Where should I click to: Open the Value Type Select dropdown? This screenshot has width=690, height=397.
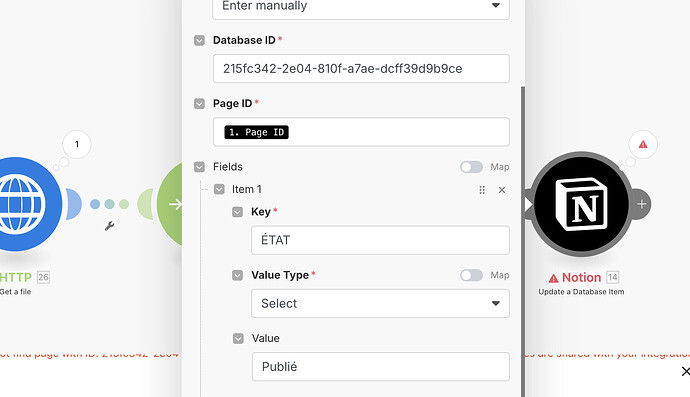tap(380, 303)
